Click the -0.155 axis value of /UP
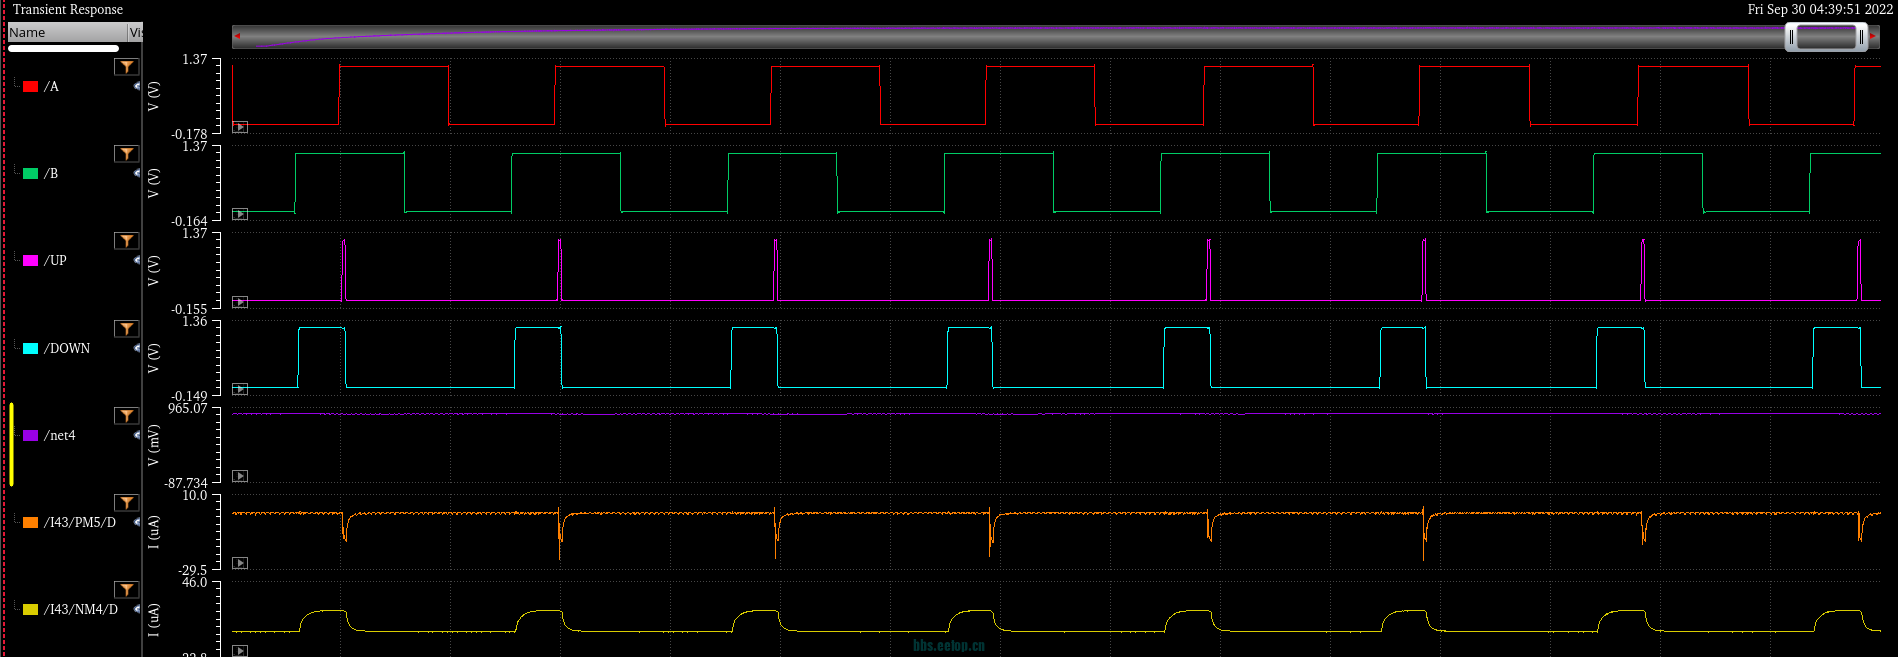Screen dimensions: 1898x657 [190, 309]
